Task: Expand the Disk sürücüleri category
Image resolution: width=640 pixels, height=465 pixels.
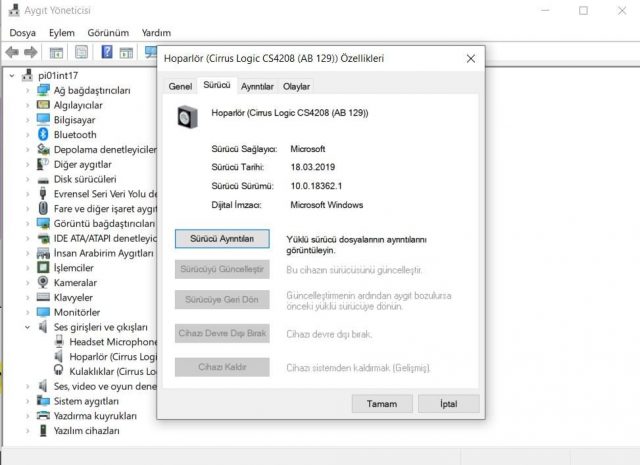Action: coord(27,179)
